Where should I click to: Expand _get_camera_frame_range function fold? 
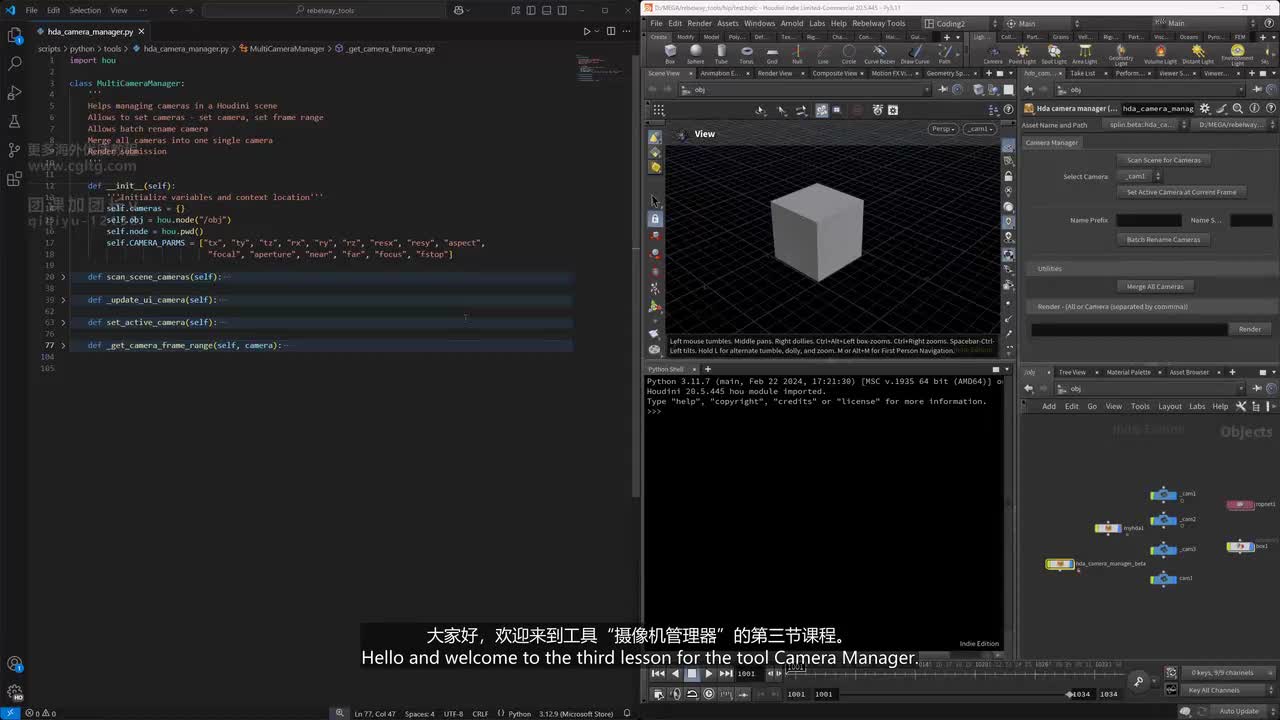63,346
